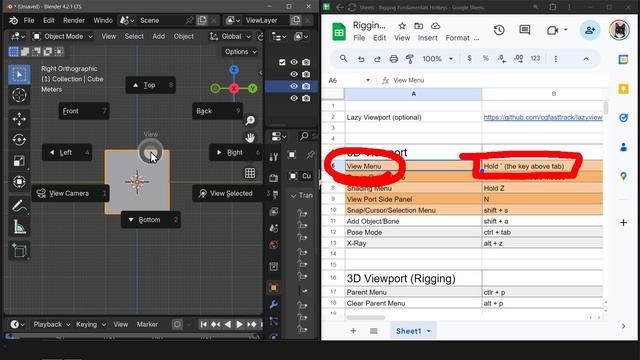Click the Y axis on navigation gizmo
Screen dimensions: 640x360
coord(253,88)
